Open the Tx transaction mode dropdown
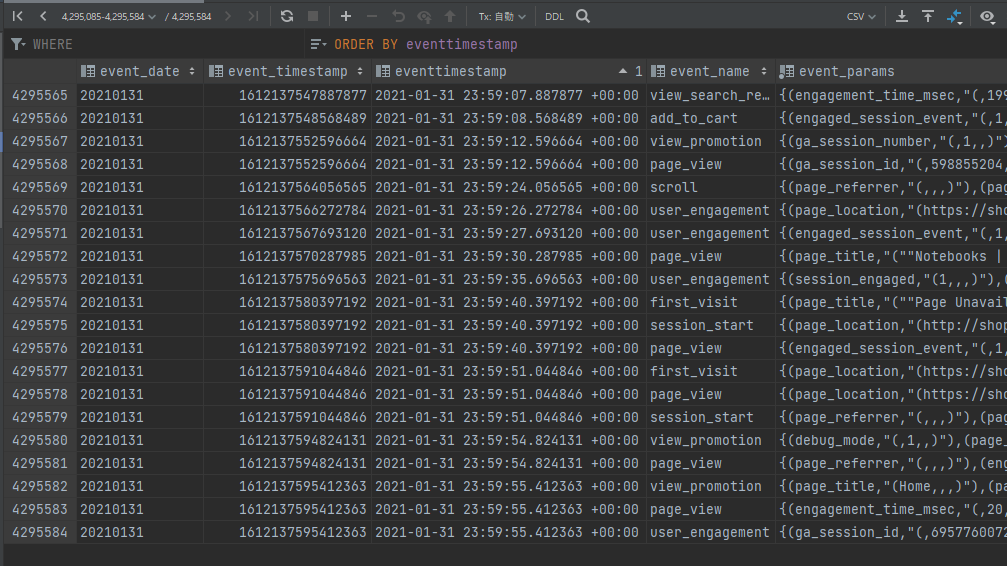 coord(502,17)
